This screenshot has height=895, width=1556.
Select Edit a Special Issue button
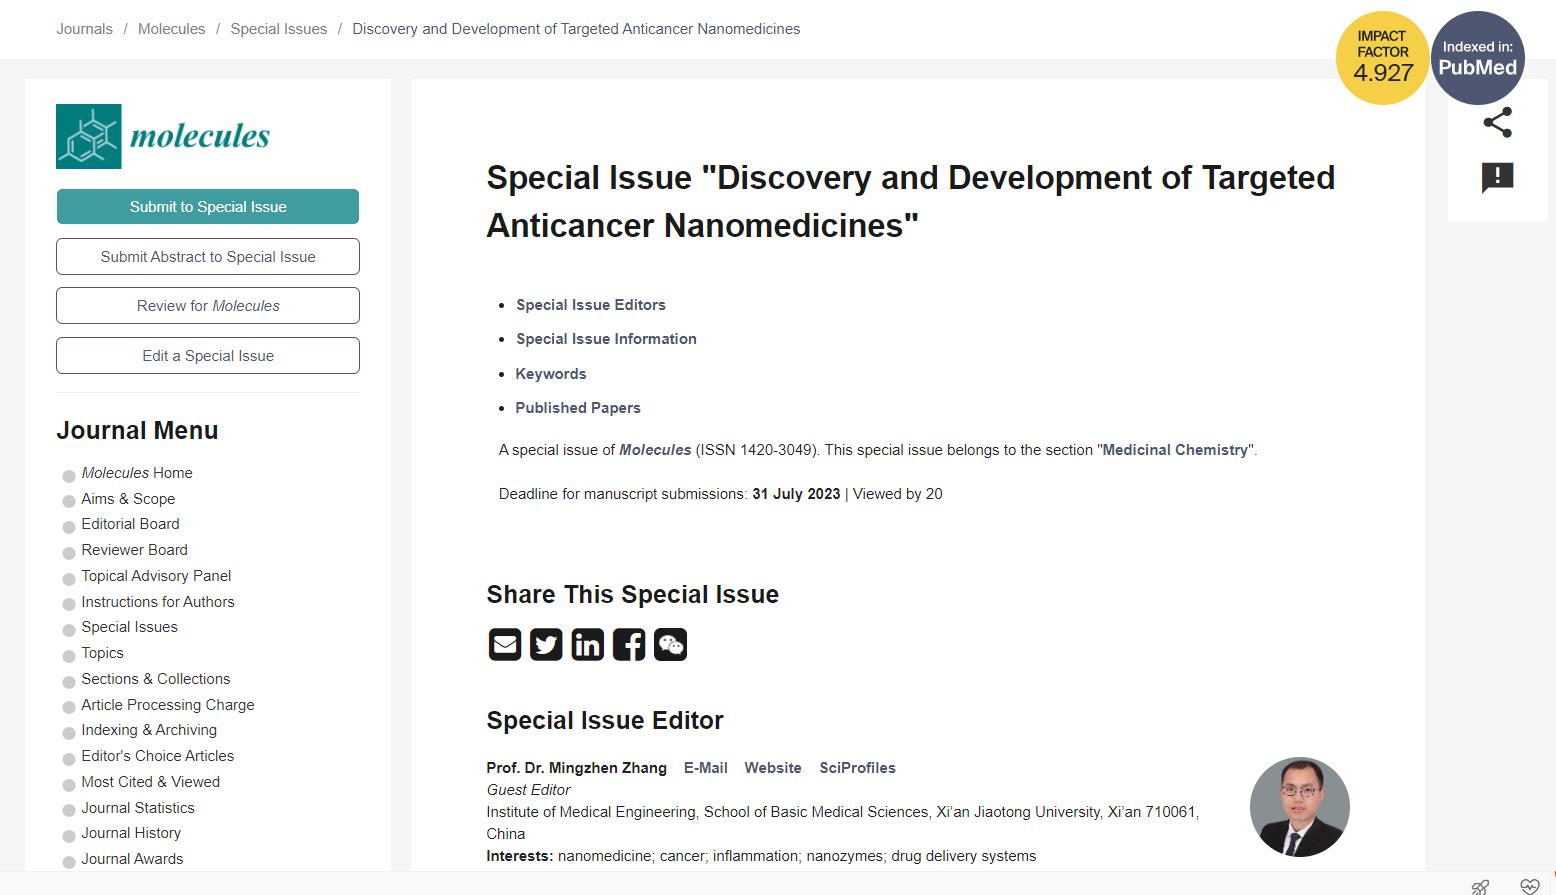208,356
